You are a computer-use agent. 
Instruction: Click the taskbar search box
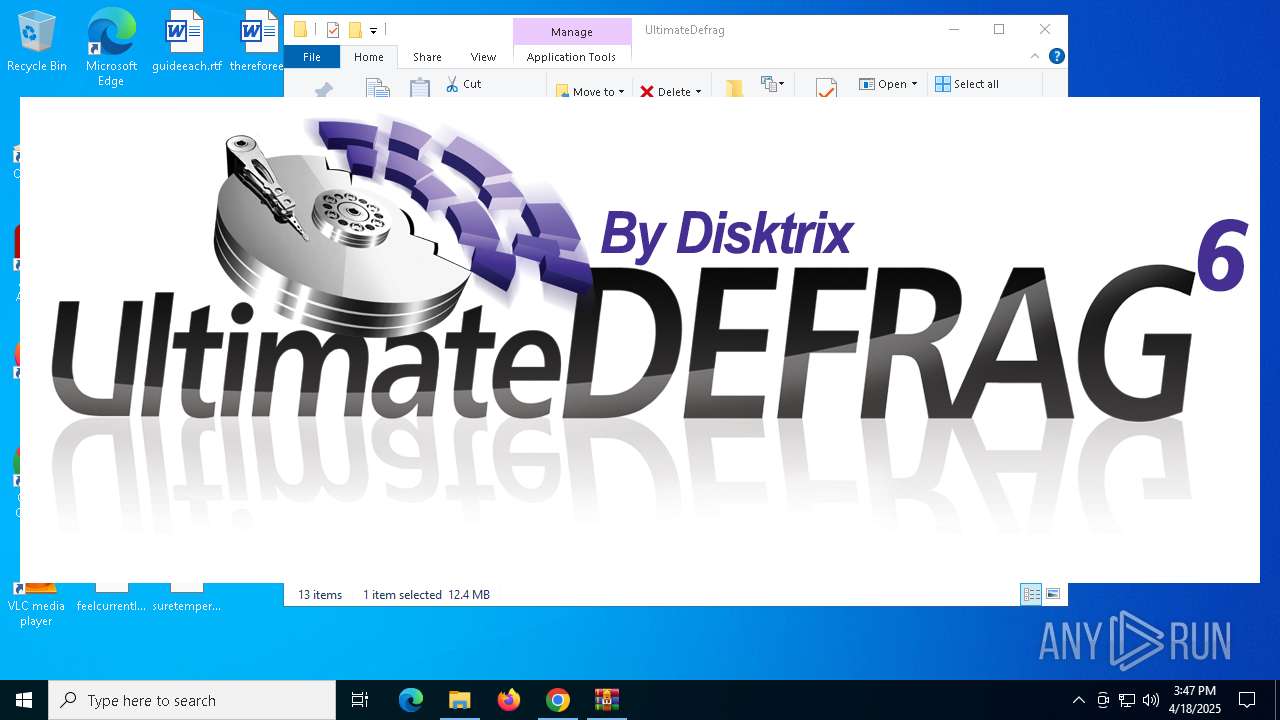click(x=192, y=700)
